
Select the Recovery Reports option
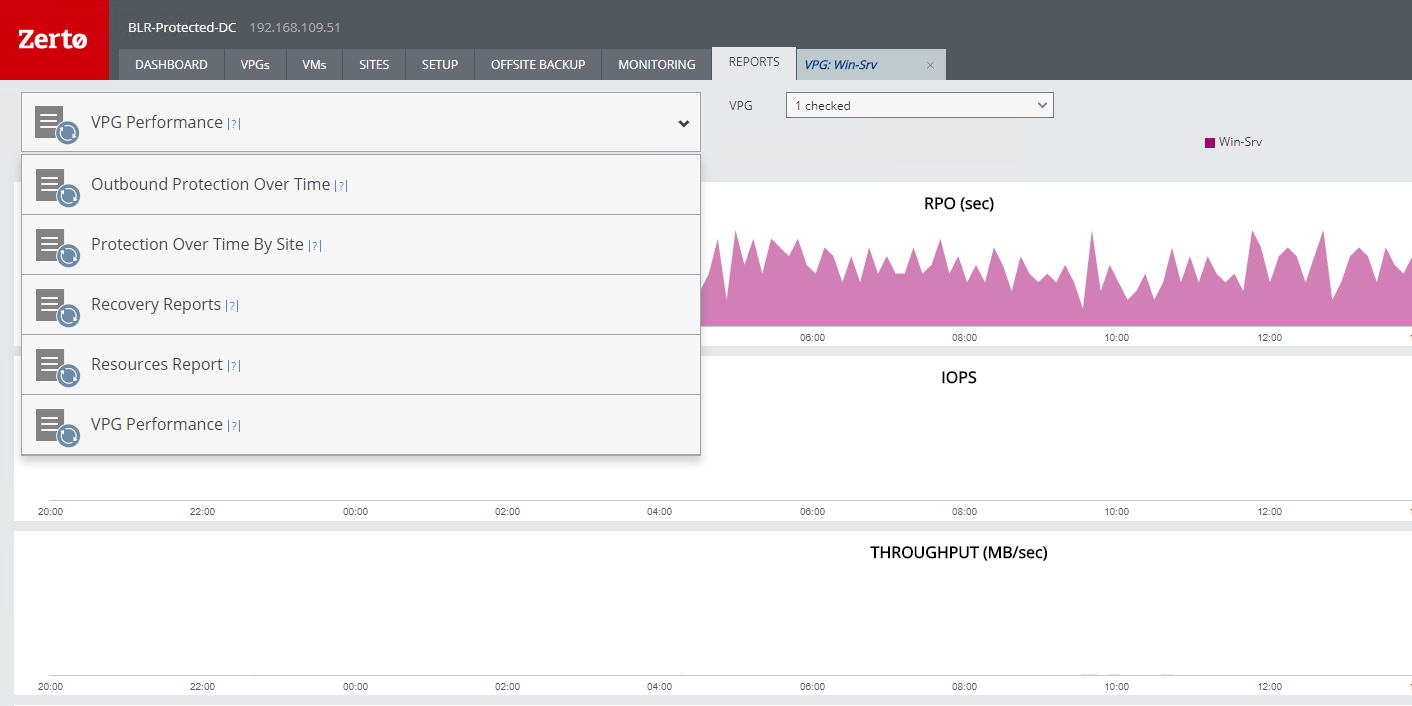(x=156, y=305)
